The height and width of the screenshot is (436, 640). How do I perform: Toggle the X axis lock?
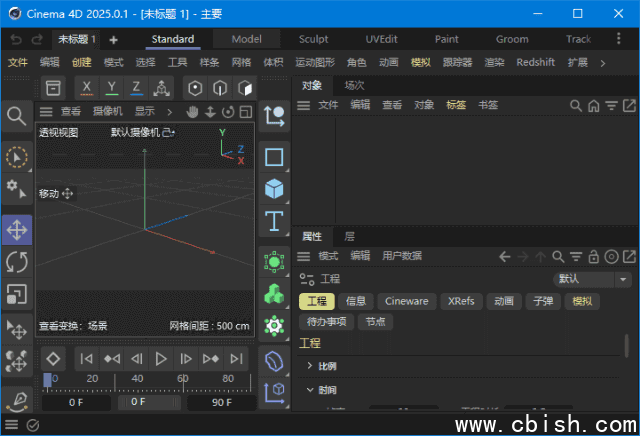pyautogui.click(x=86, y=88)
